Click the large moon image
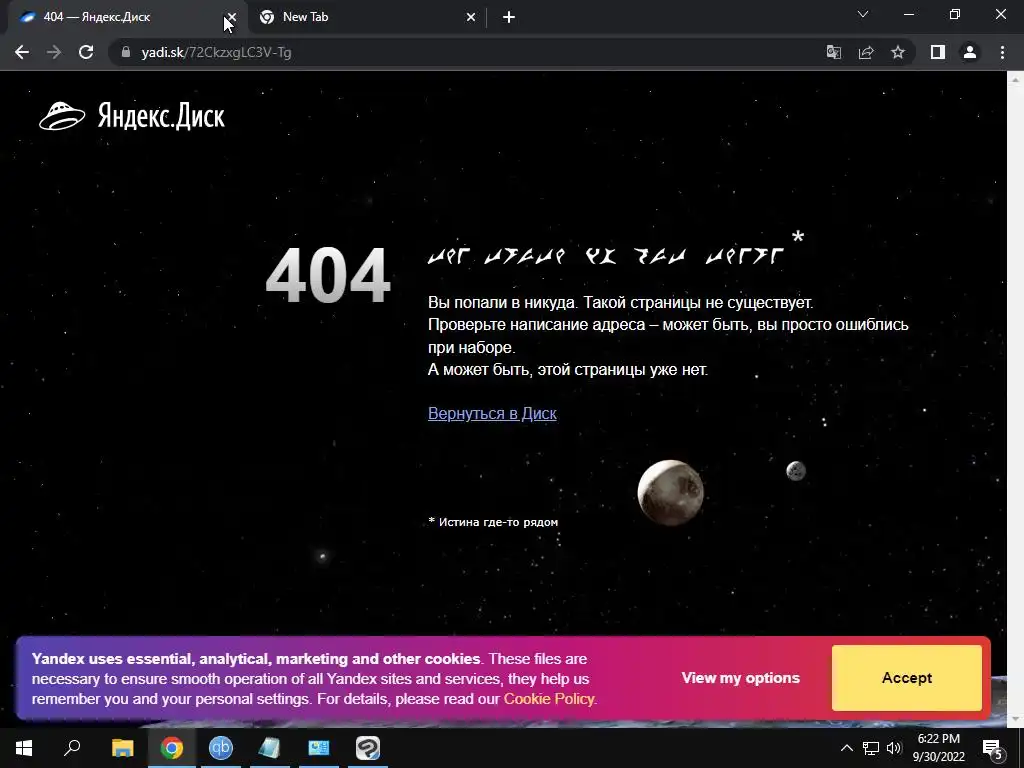Image resolution: width=1024 pixels, height=768 pixels. (671, 492)
